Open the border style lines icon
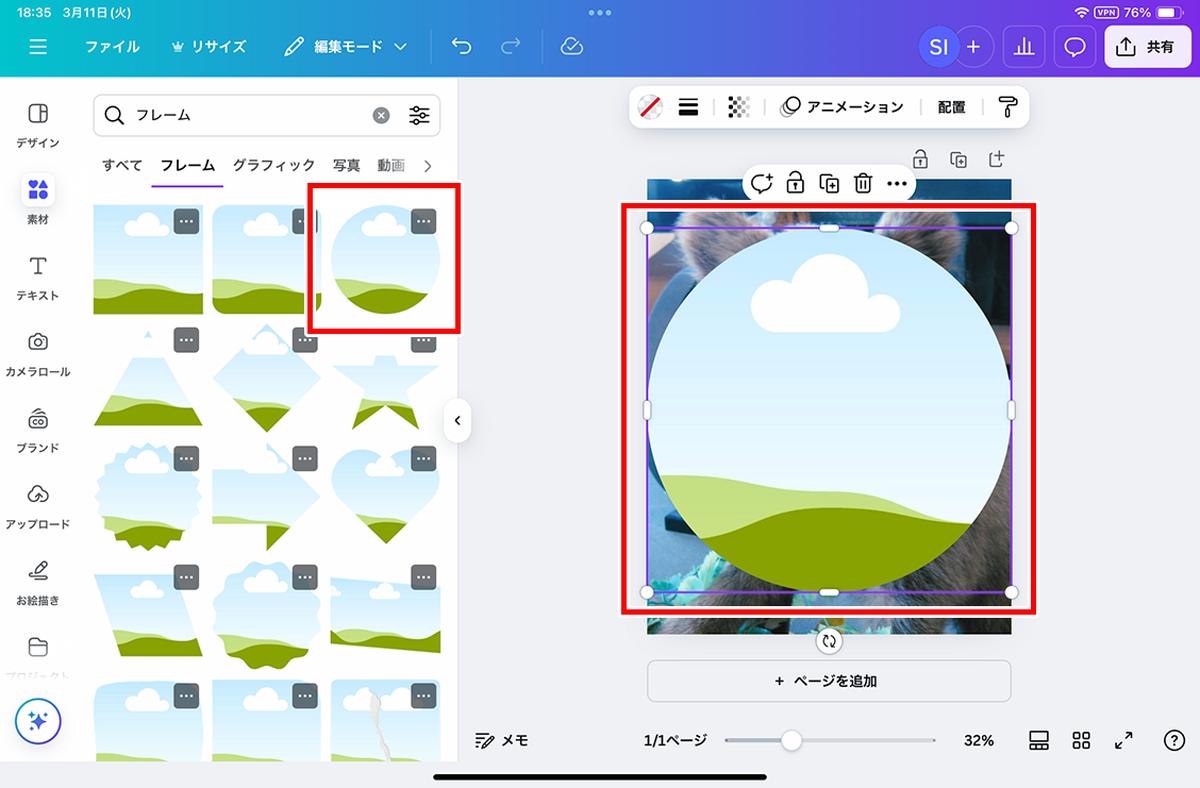 (x=688, y=107)
